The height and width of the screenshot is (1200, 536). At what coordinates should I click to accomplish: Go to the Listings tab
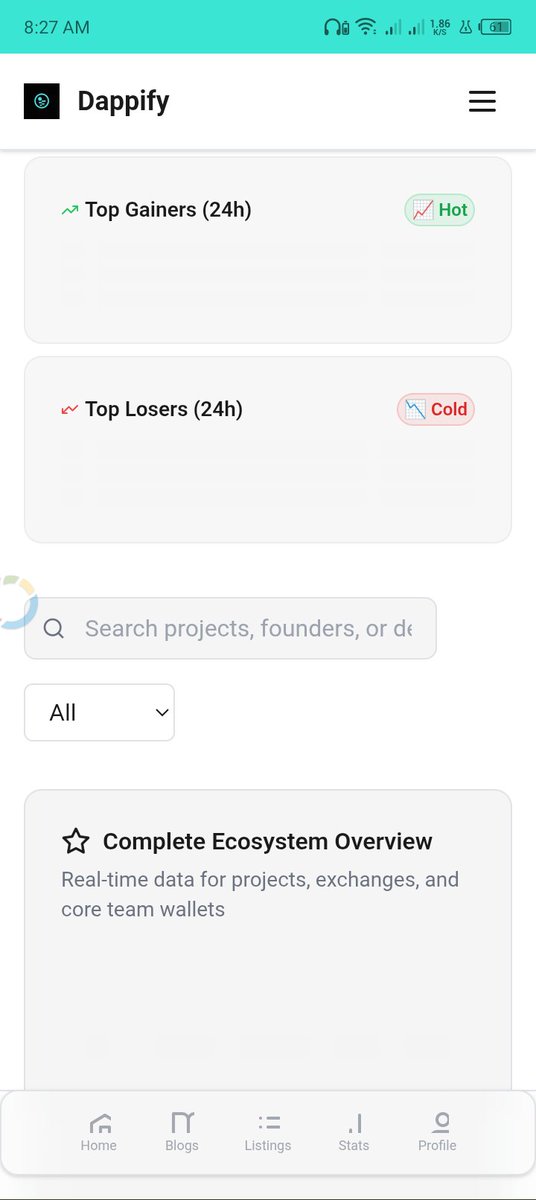click(268, 1132)
